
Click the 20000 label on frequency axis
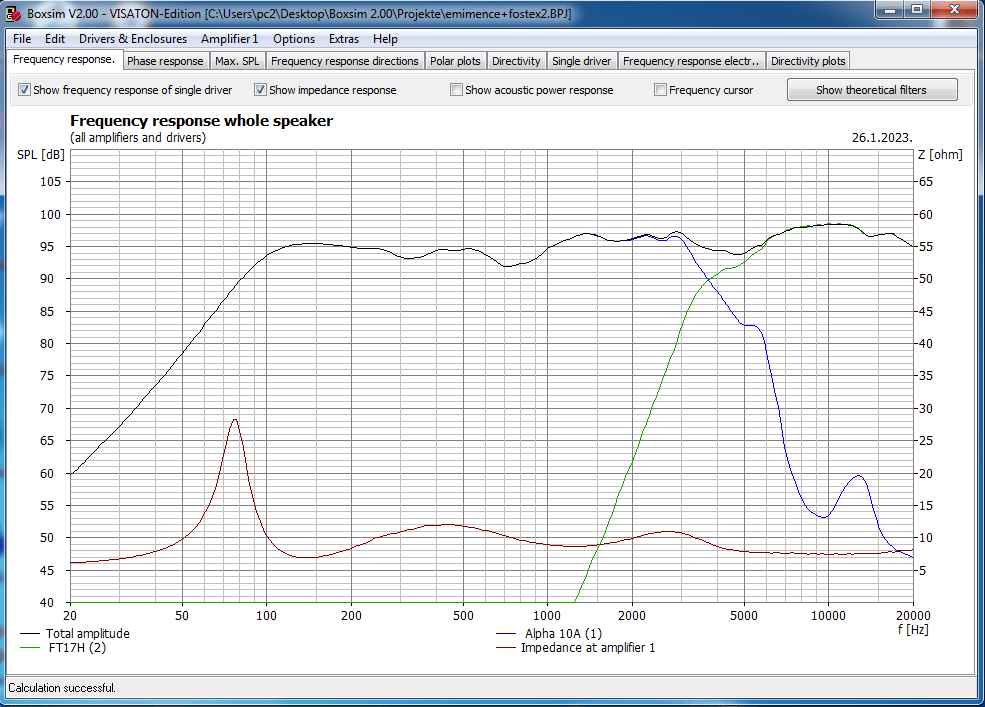click(x=913, y=616)
